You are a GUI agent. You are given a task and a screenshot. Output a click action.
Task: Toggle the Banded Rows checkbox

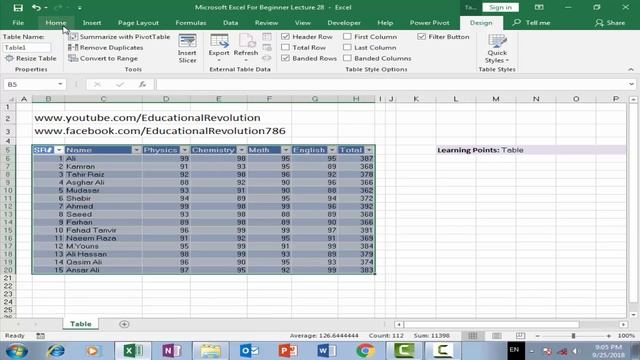[x=286, y=58]
